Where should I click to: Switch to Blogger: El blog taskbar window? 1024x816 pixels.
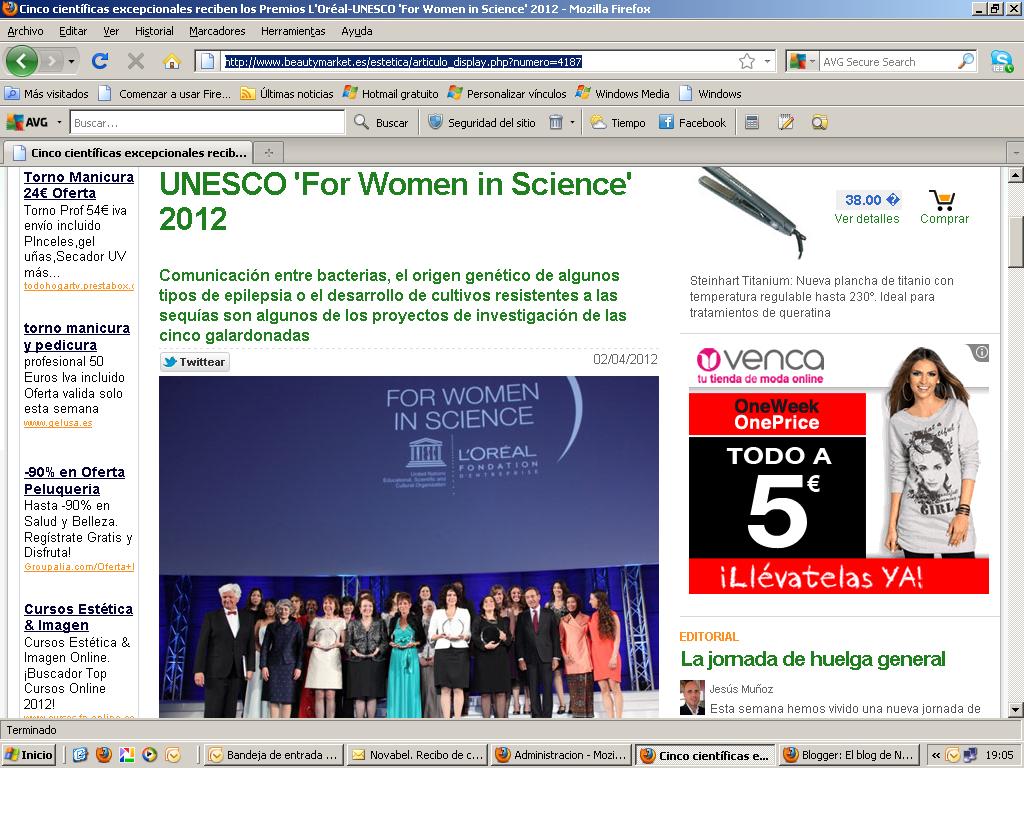pyautogui.click(x=849, y=755)
